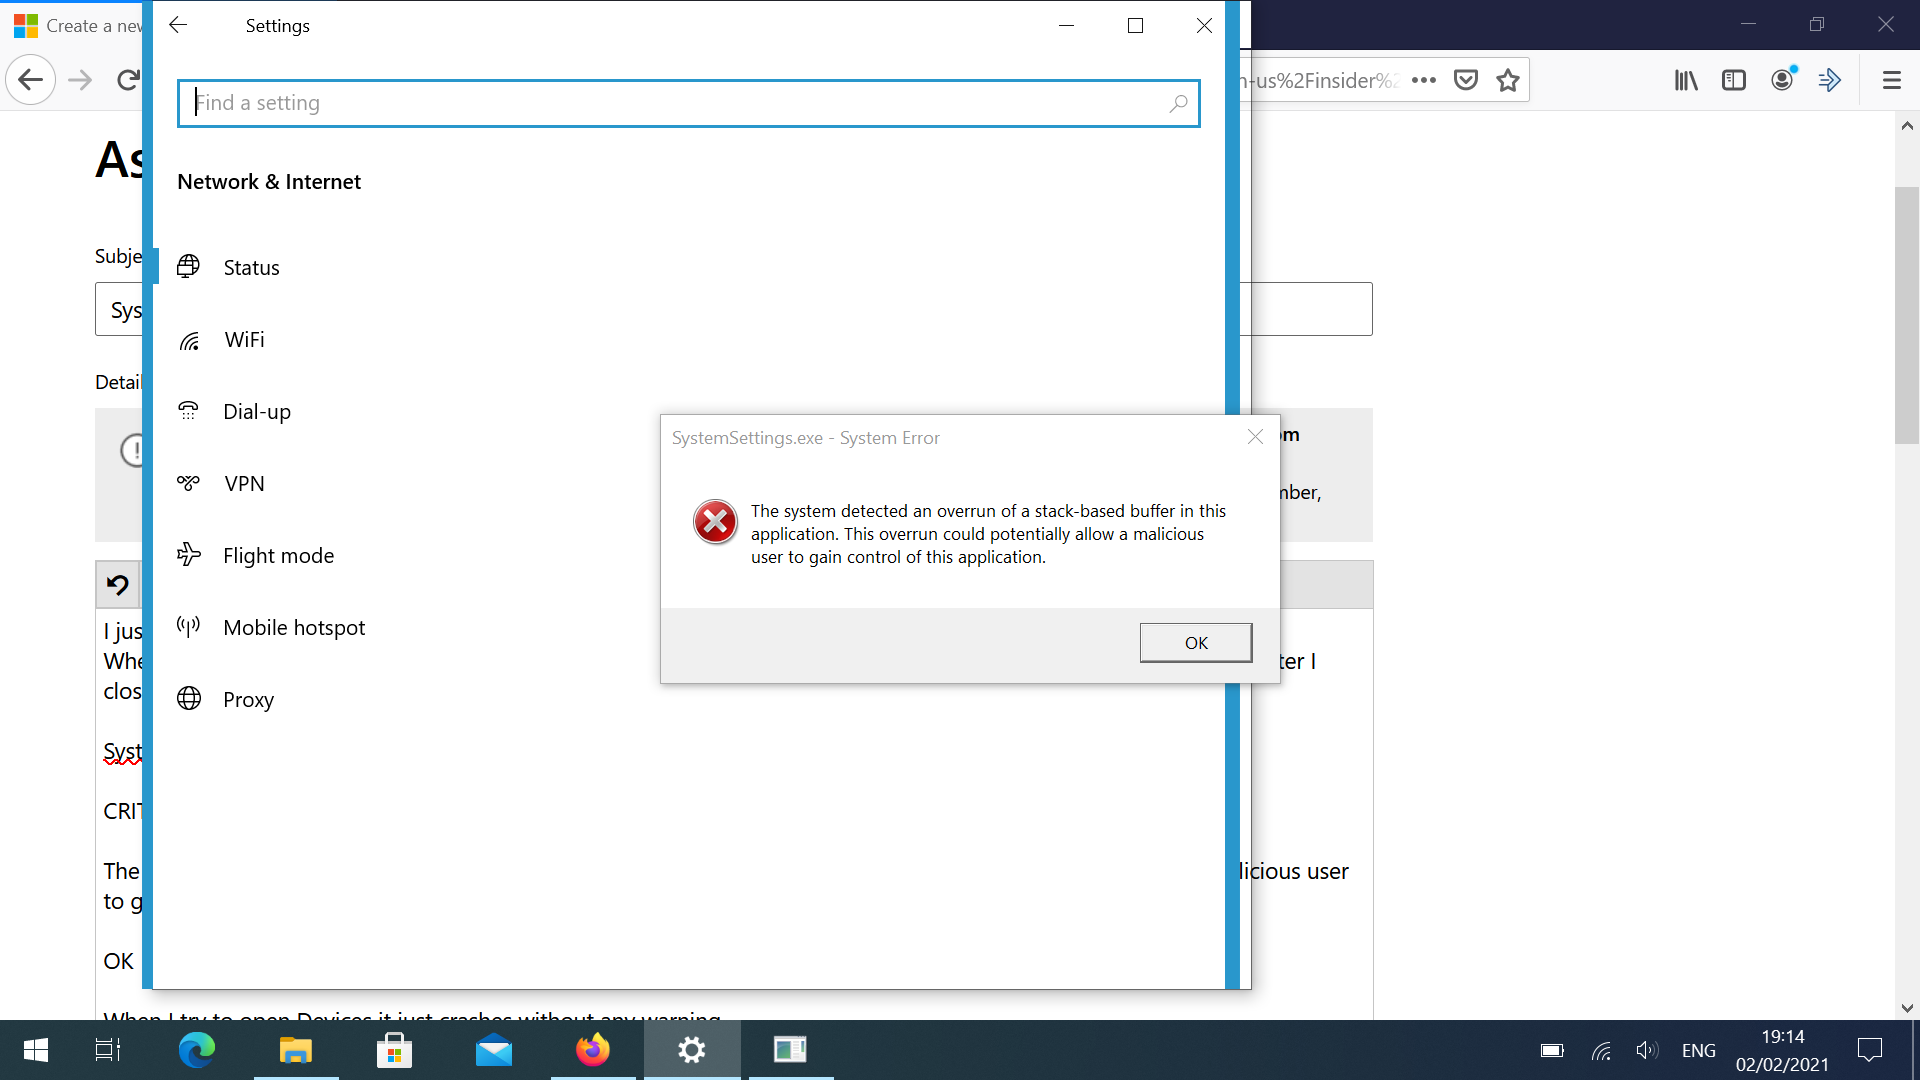Open Dial-up settings
1920x1080 pixels.
pos(257,412)
